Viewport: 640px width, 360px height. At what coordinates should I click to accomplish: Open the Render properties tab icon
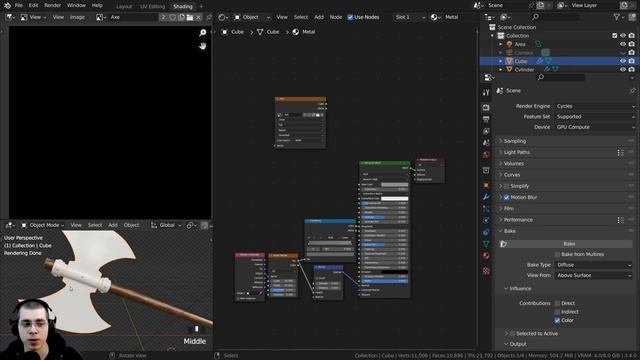(x=486, y=107)
